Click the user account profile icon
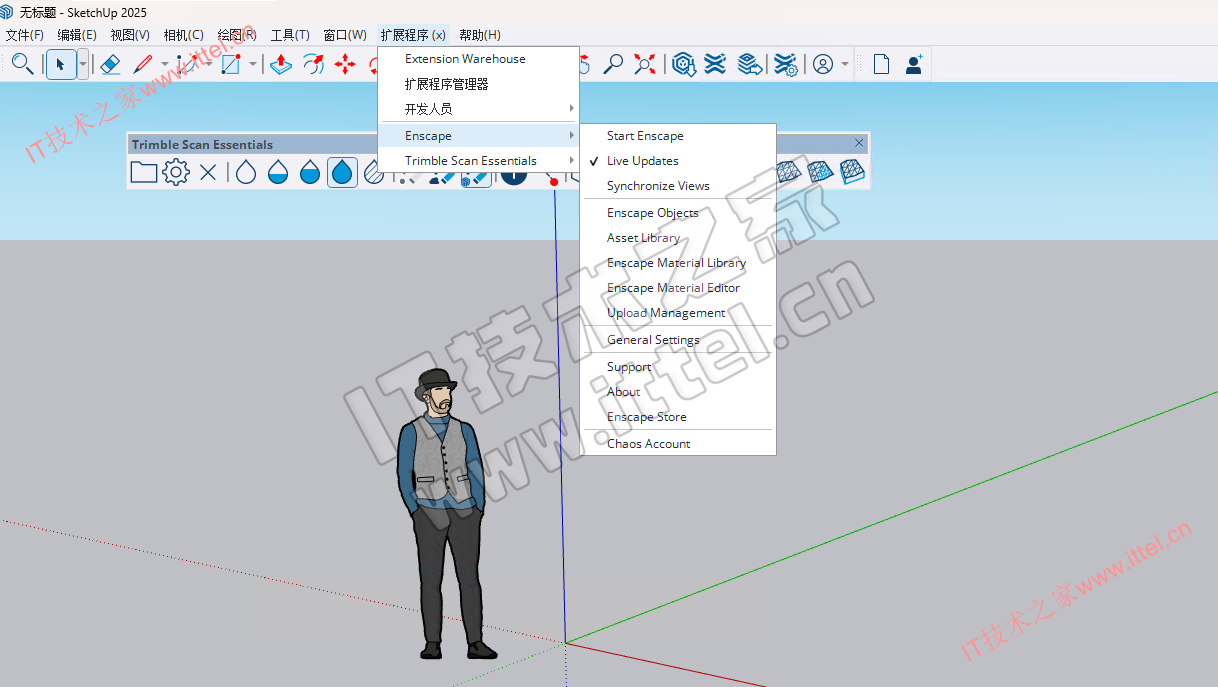This screenshot has width=1218, height=687. [x=823, y=65]
